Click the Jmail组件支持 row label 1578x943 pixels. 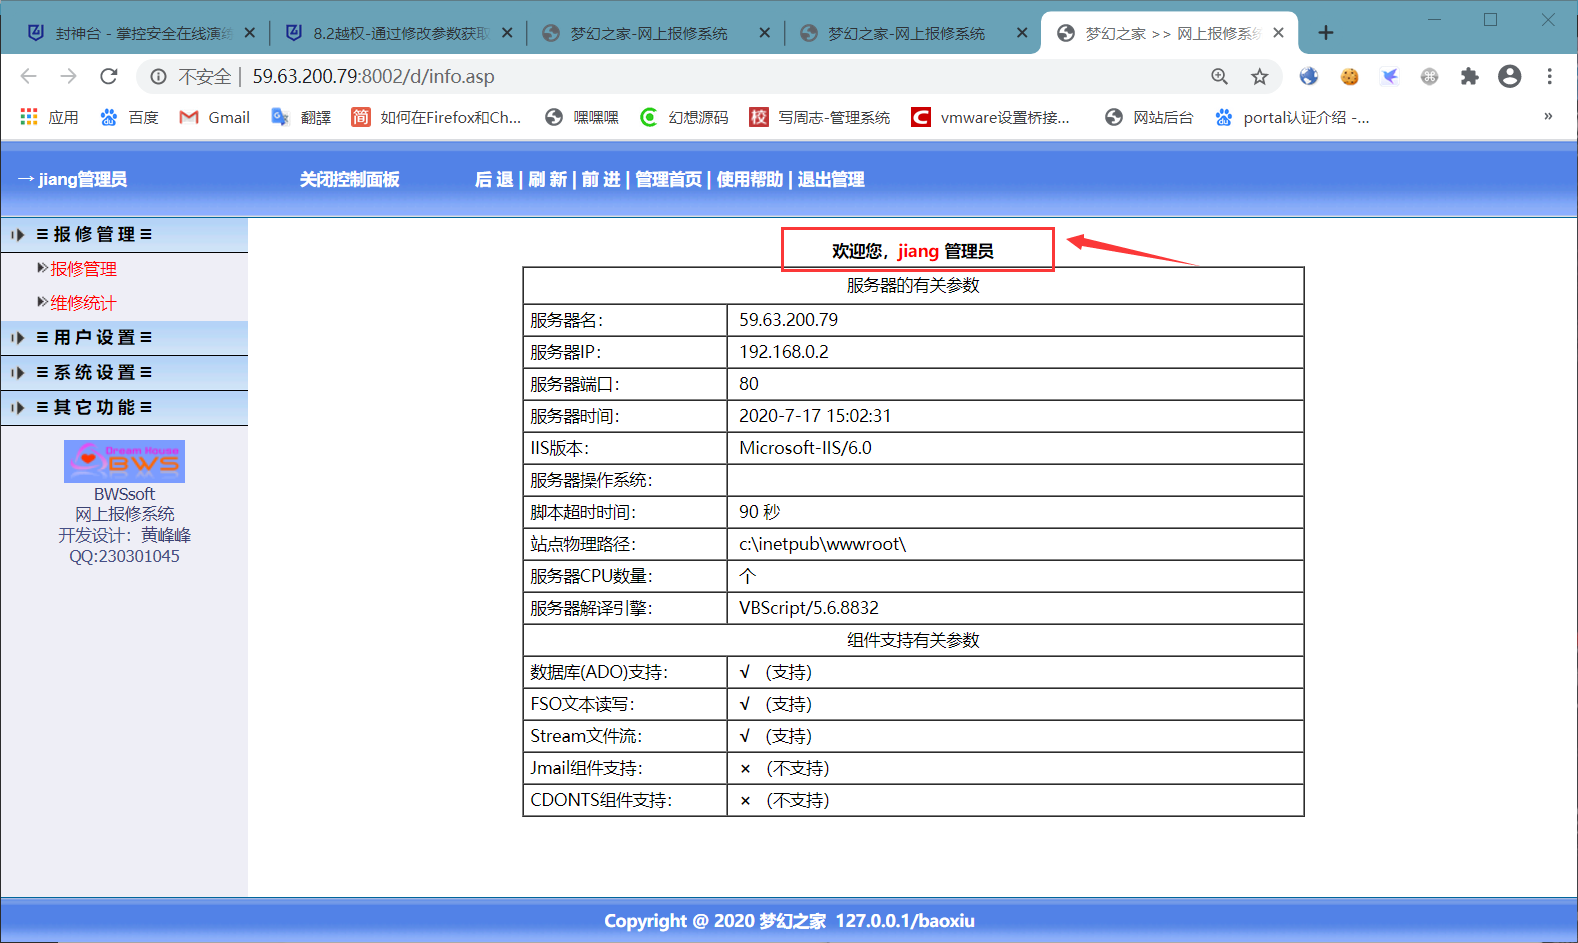click(586, 768)
